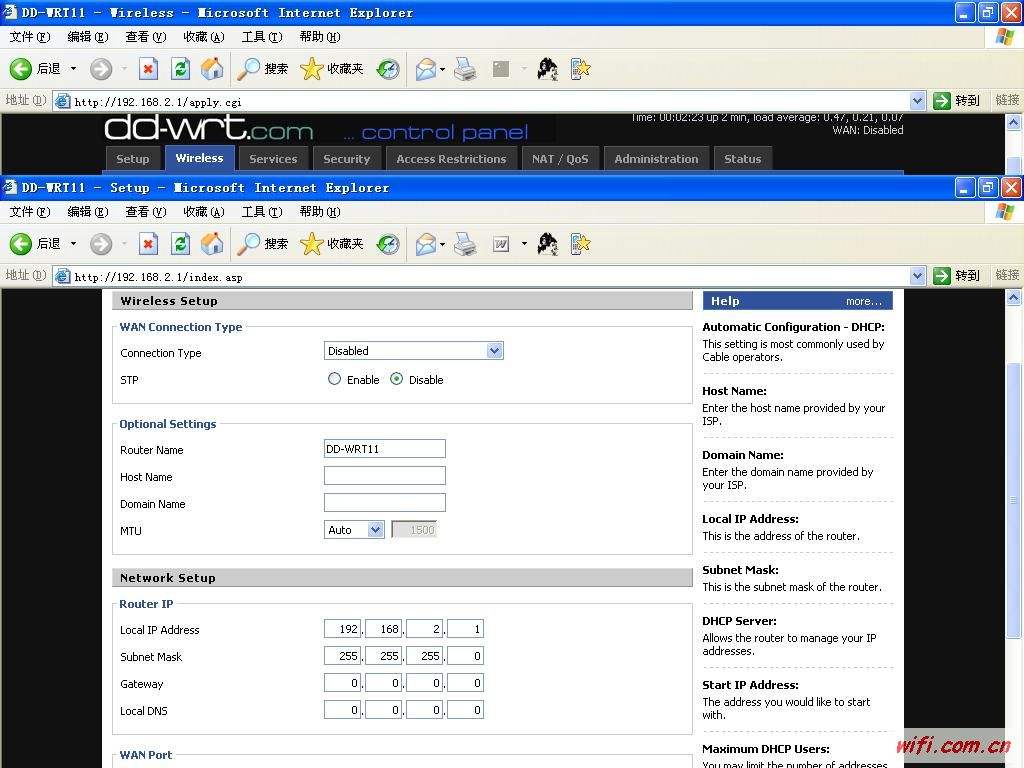Screen dimensions: 1024x768
Task: Open the MTU Auto dropdown
Action: pyautogui.click(x=354, y=530)
